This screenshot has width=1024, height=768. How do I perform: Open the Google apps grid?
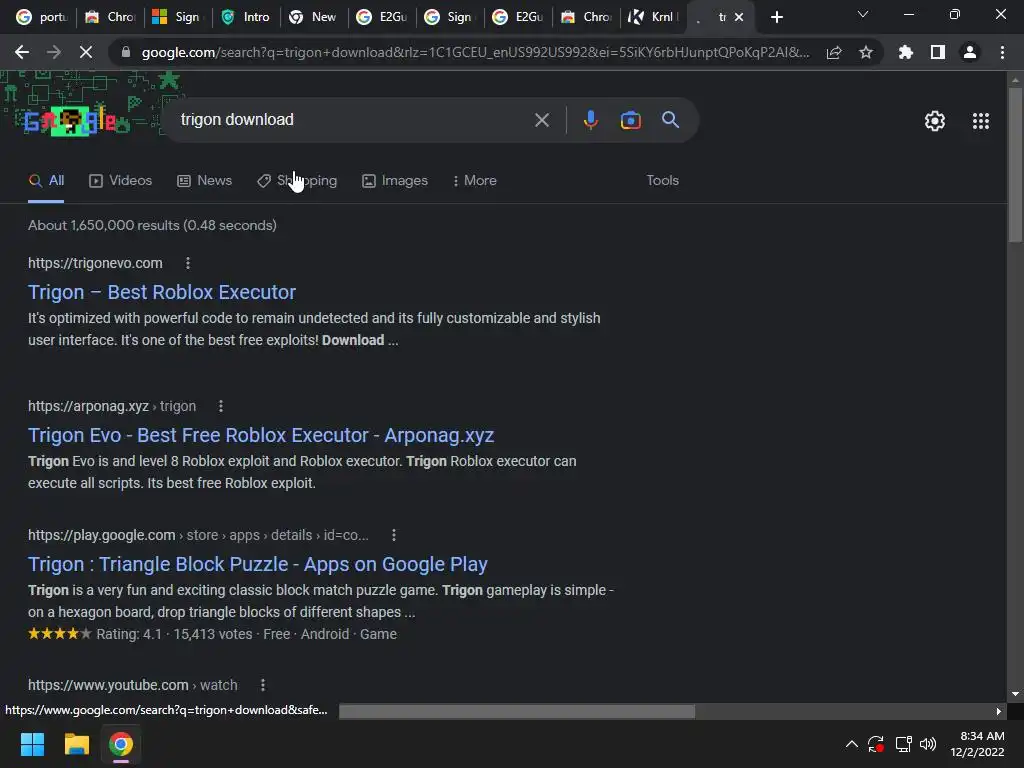(x=981, y=121)
